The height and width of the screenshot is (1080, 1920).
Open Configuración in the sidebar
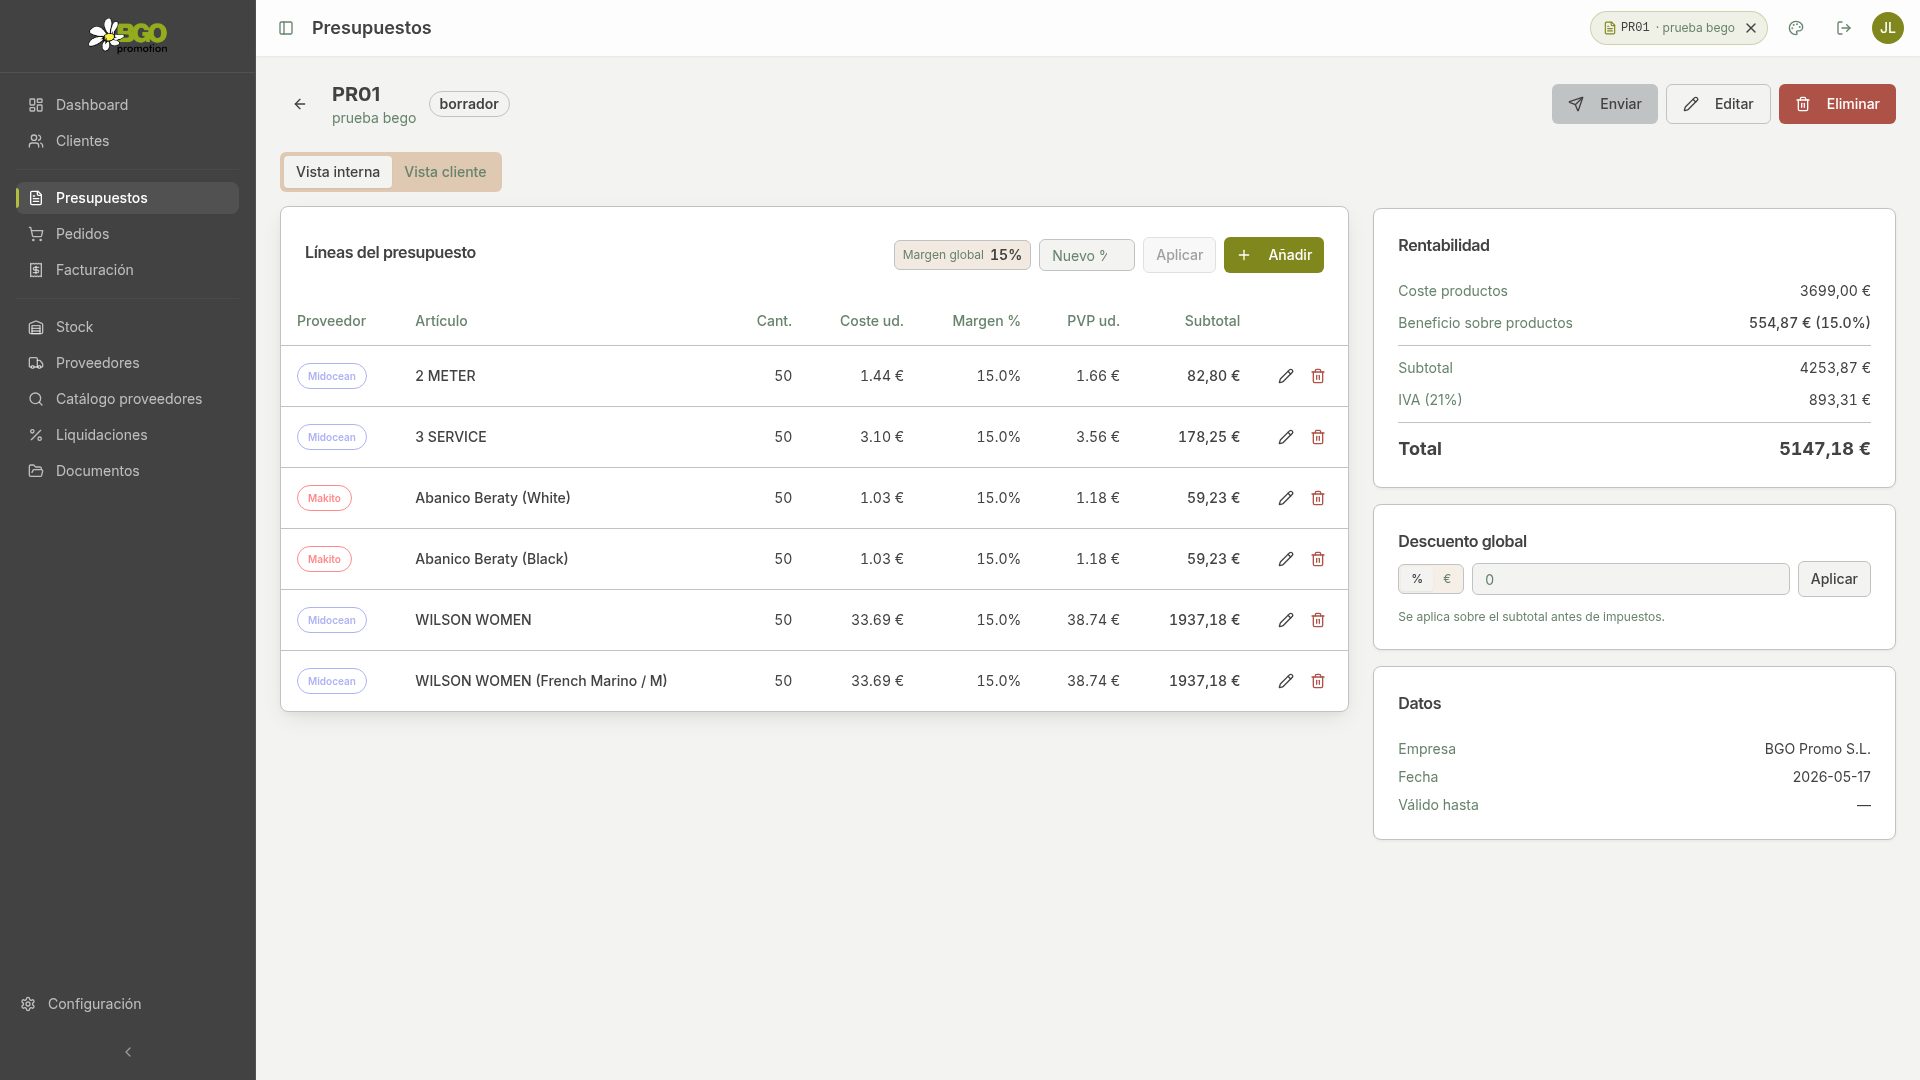(127, 1004)
